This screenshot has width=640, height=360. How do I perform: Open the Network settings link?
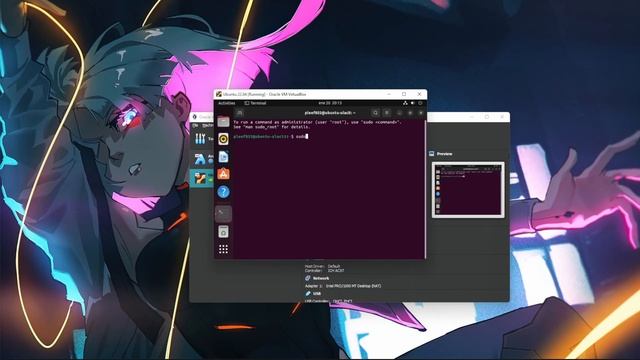click(321, 278)
